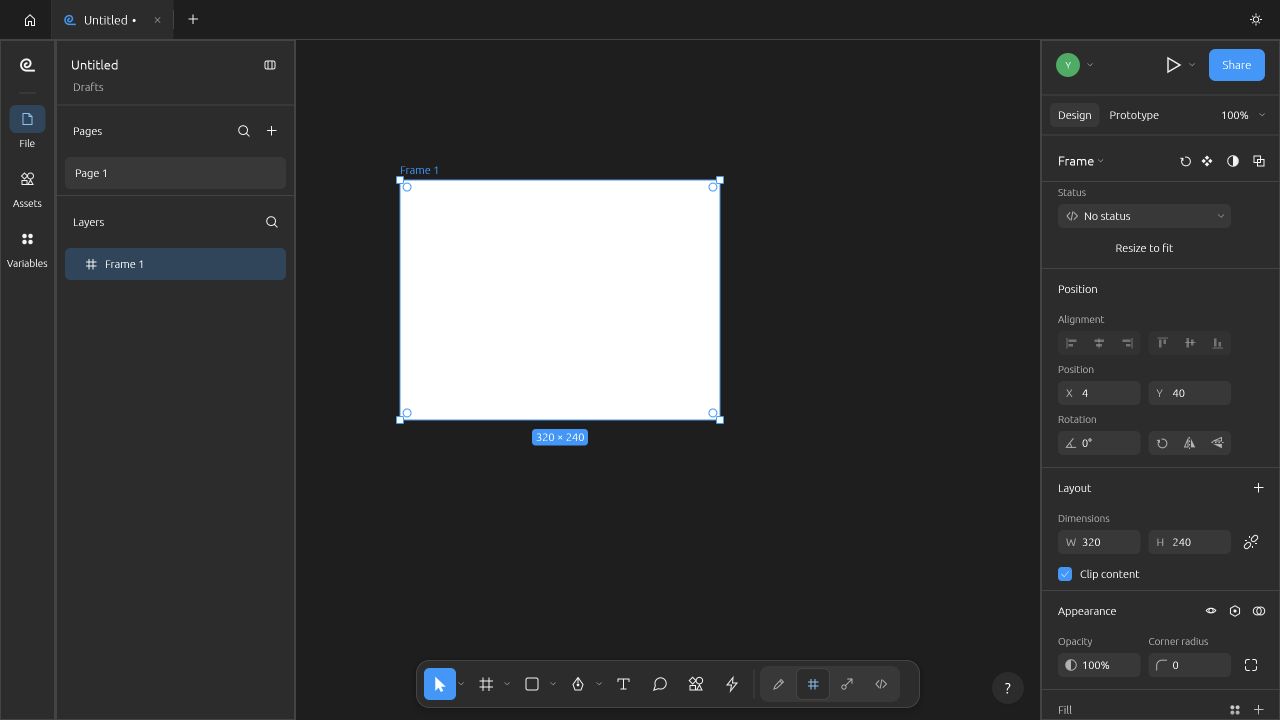Screen dimensions: 1280x720
Task: Click the Share button
Action: click(x=1236, y=65)
